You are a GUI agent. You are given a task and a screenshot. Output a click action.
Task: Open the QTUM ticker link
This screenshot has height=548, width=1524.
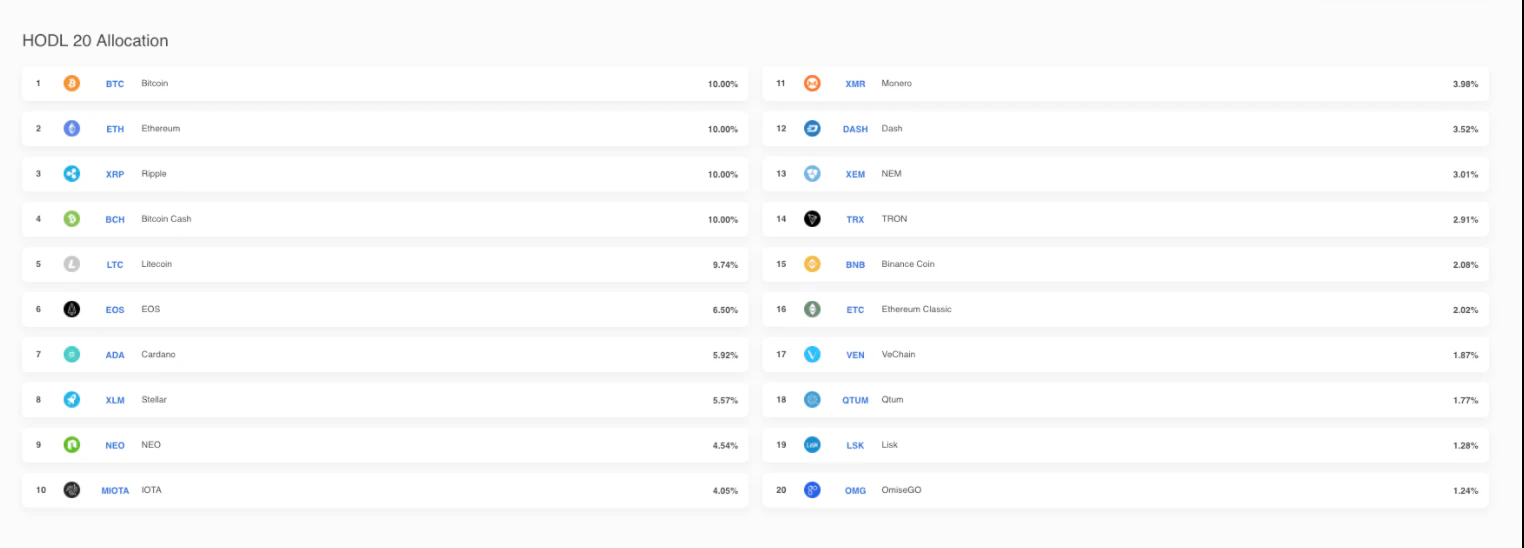point(855,400)
